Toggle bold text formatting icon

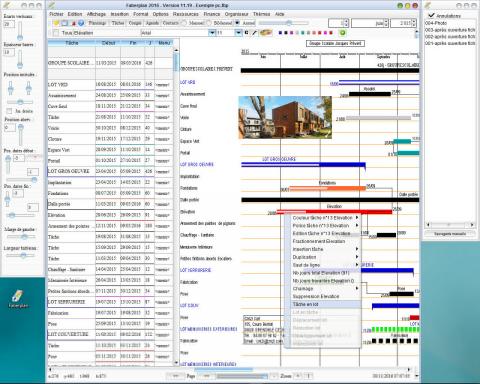tap(246, 33)
